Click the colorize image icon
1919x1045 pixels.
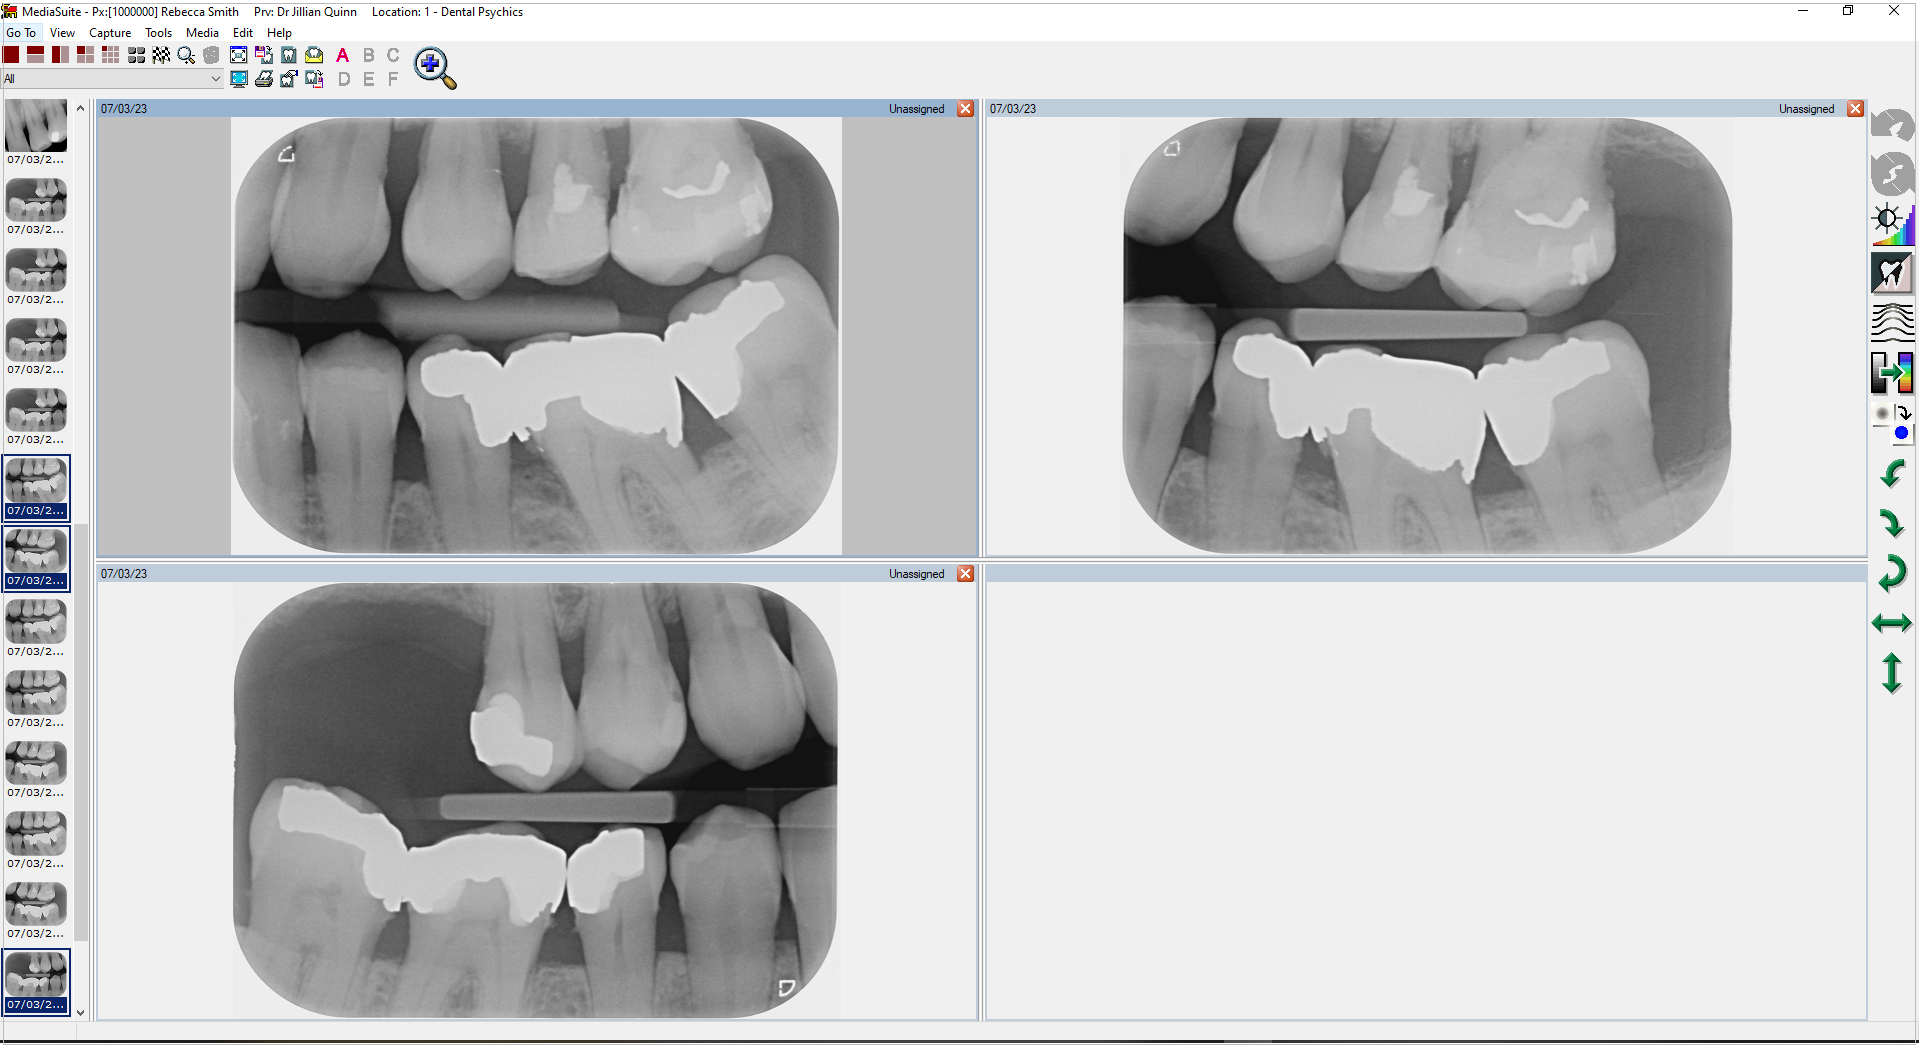[x=1892, y=372]
